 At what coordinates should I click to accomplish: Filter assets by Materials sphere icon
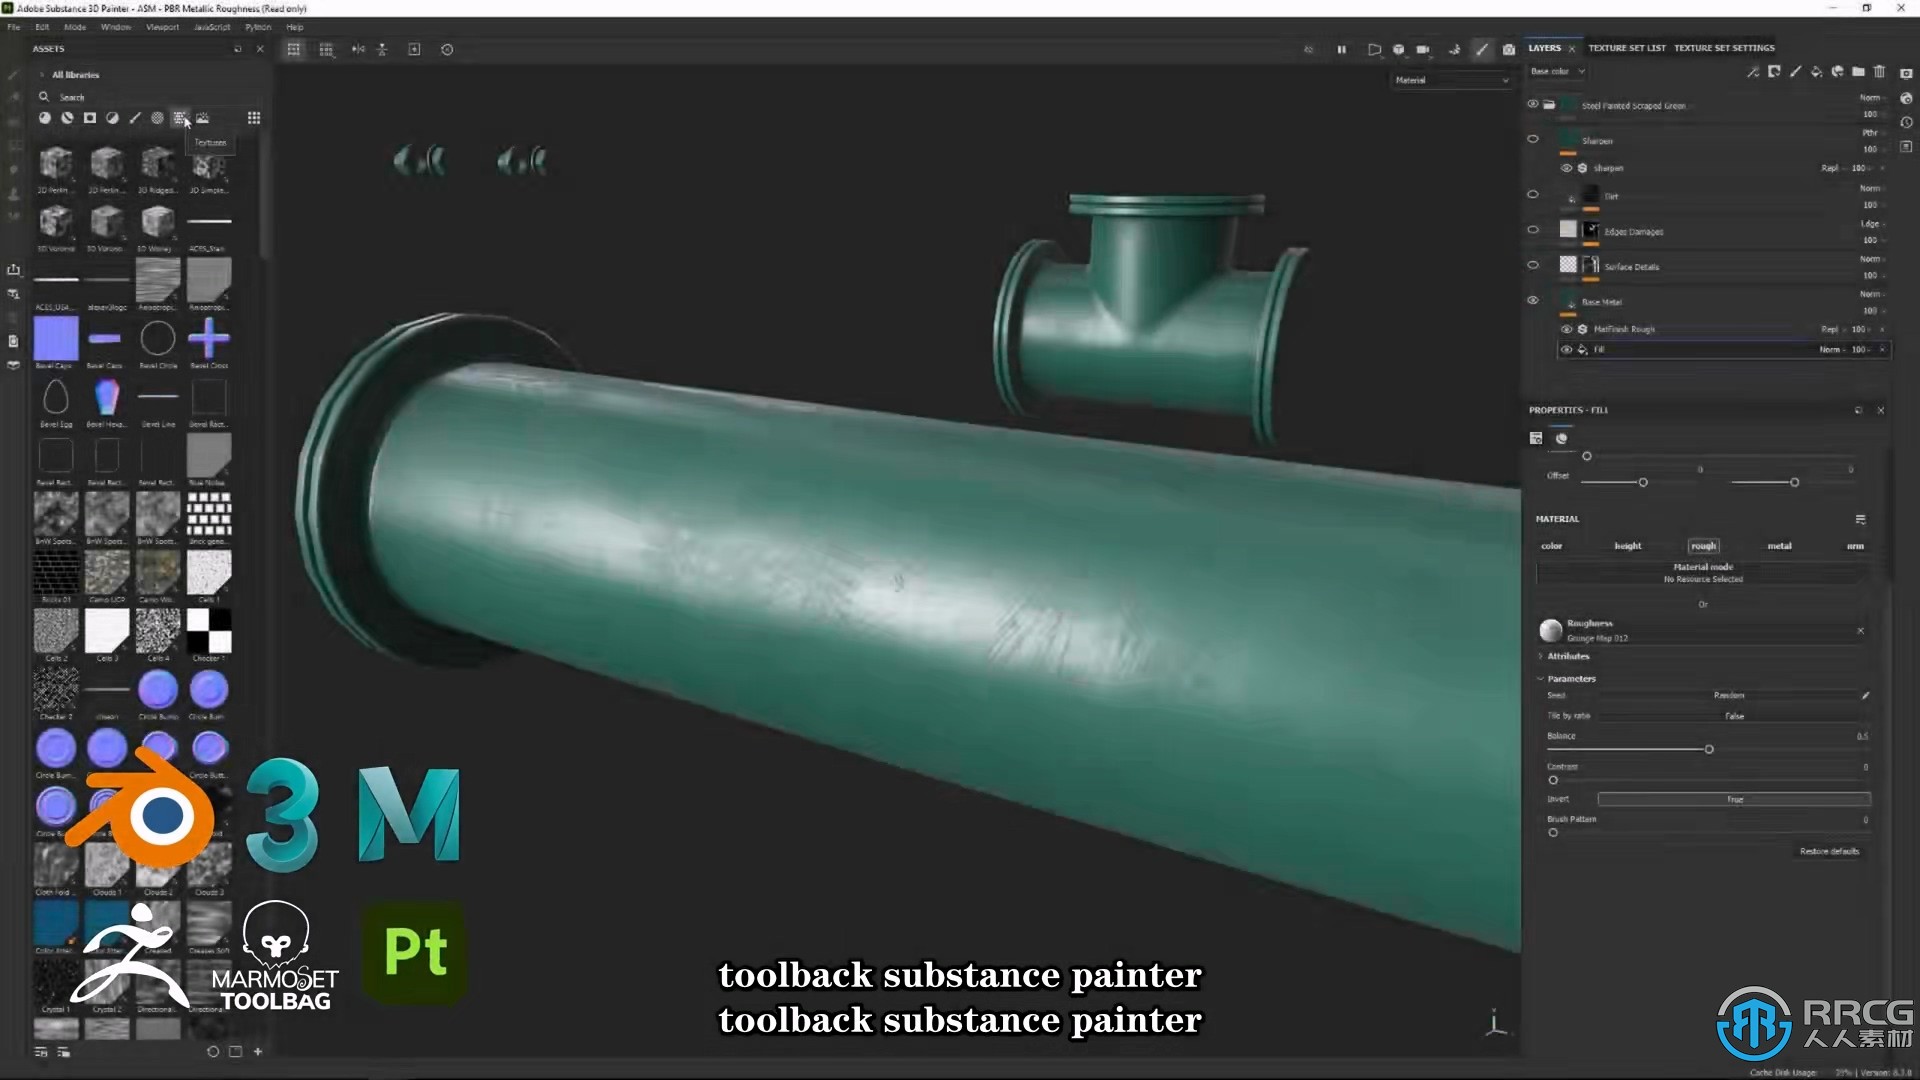click(x=44, y=118)
